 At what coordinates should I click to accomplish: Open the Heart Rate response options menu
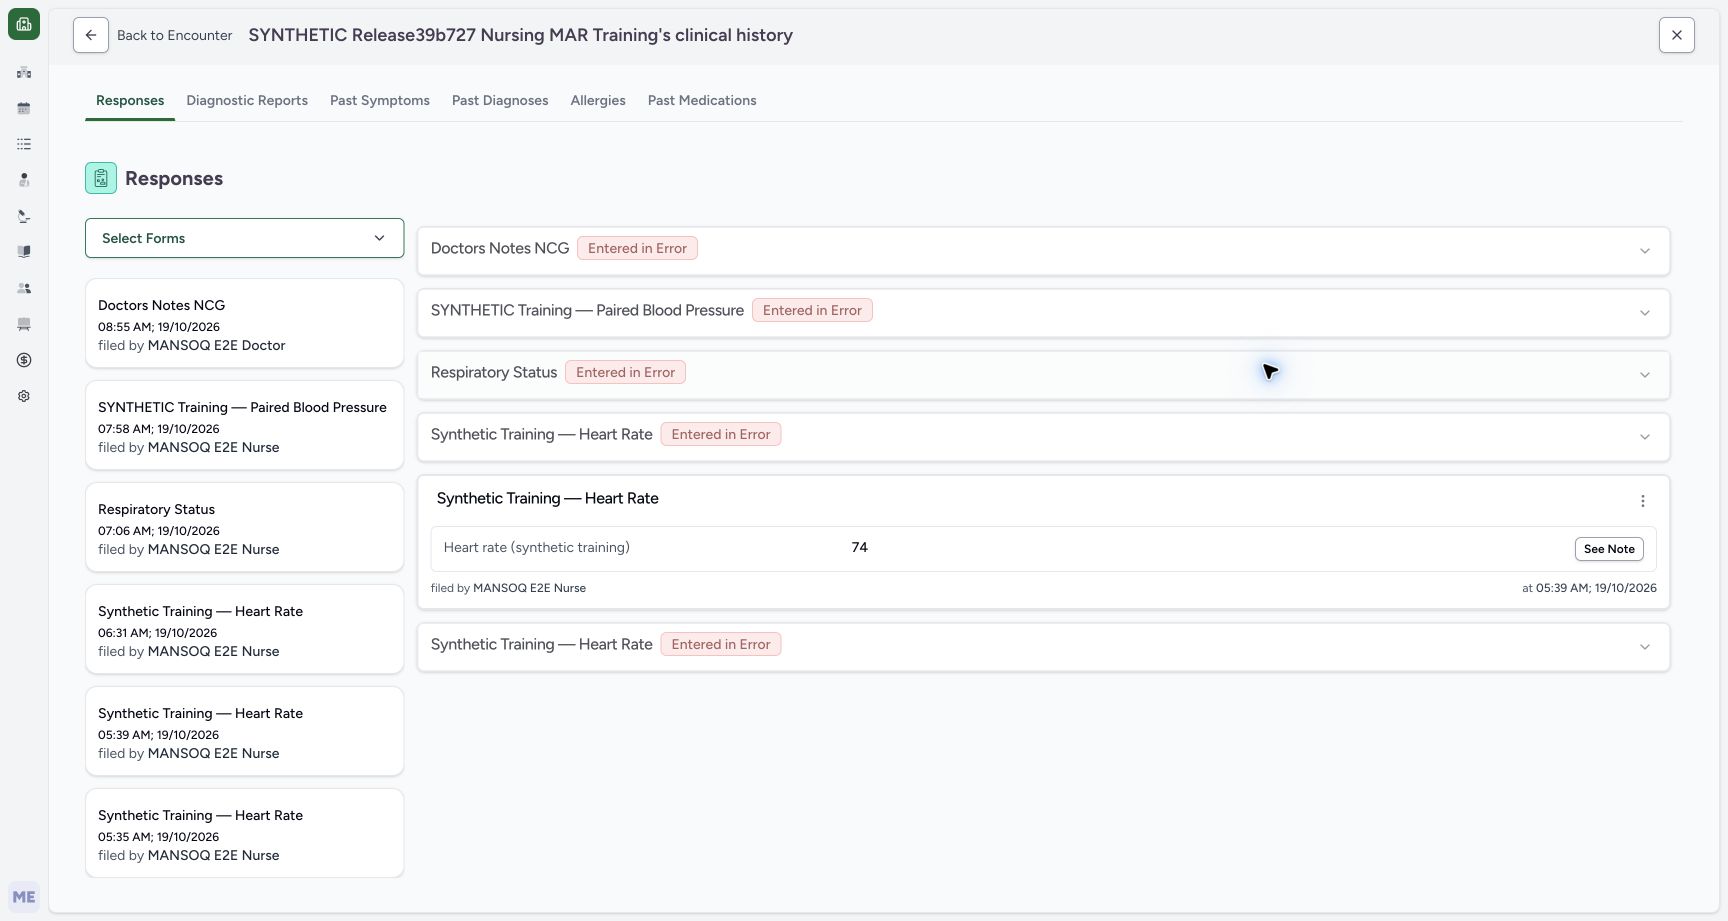coord(1643,501)
